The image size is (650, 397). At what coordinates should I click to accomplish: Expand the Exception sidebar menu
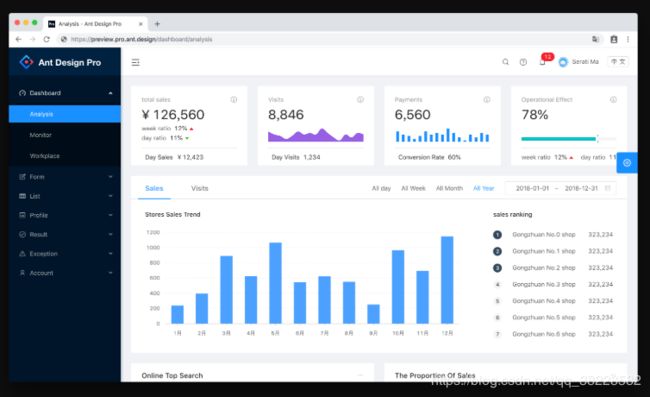pos(65,254)
